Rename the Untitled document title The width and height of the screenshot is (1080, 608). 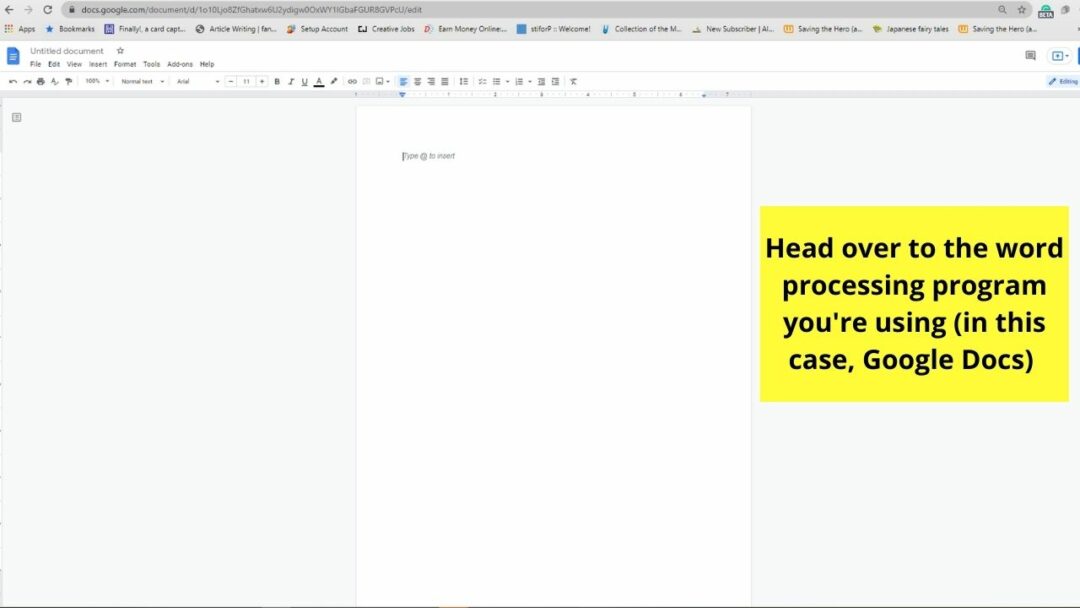tap(67, 51)
